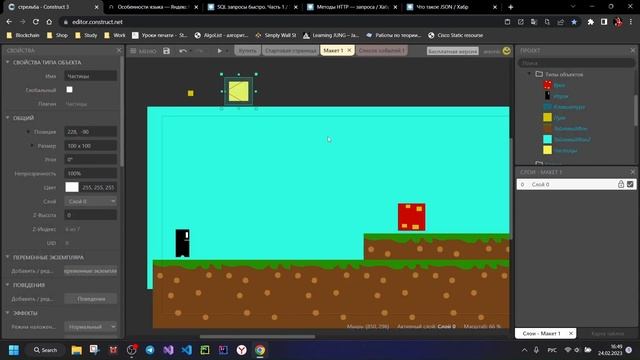
Task: Undo the last action with the arrow icon
Action: (x=182, y=51)
